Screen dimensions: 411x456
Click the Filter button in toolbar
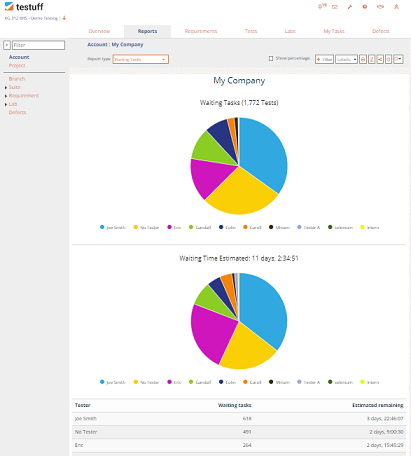[324, 59]
